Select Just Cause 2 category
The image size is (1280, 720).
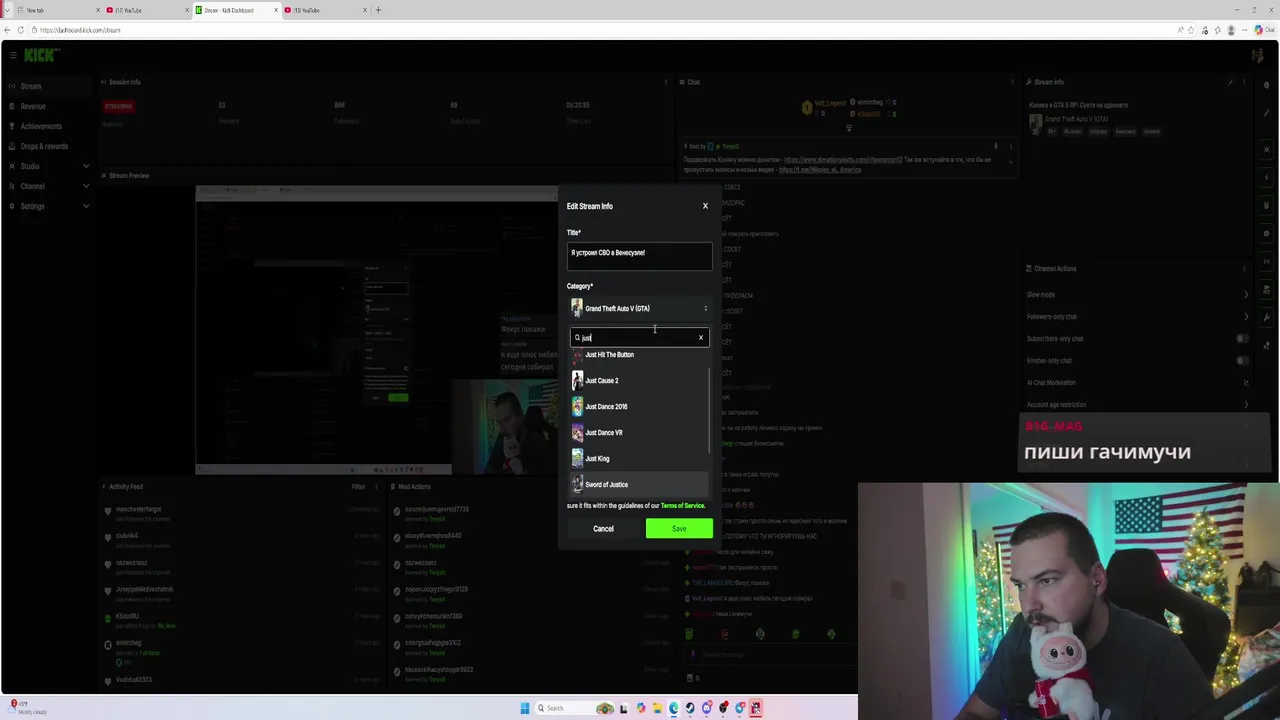(638, 381)
